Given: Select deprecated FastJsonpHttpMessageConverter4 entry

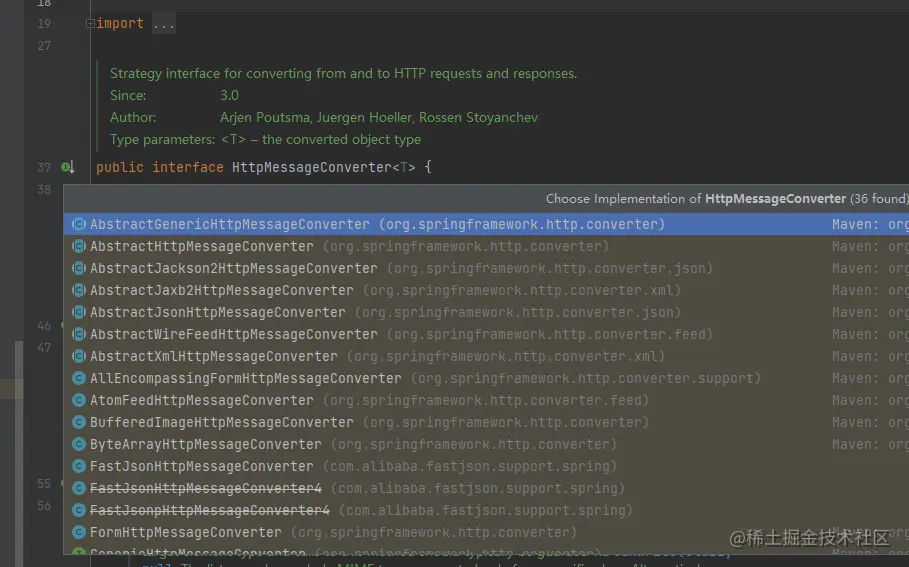Looking at the screenshot, I should (486, 511).
